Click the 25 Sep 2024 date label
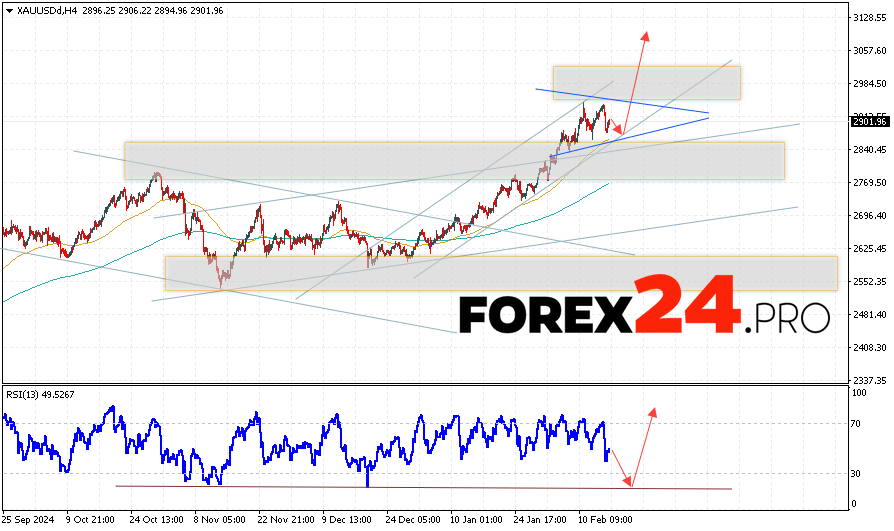The width and height of the screenshot is (894, 531). 27,521
